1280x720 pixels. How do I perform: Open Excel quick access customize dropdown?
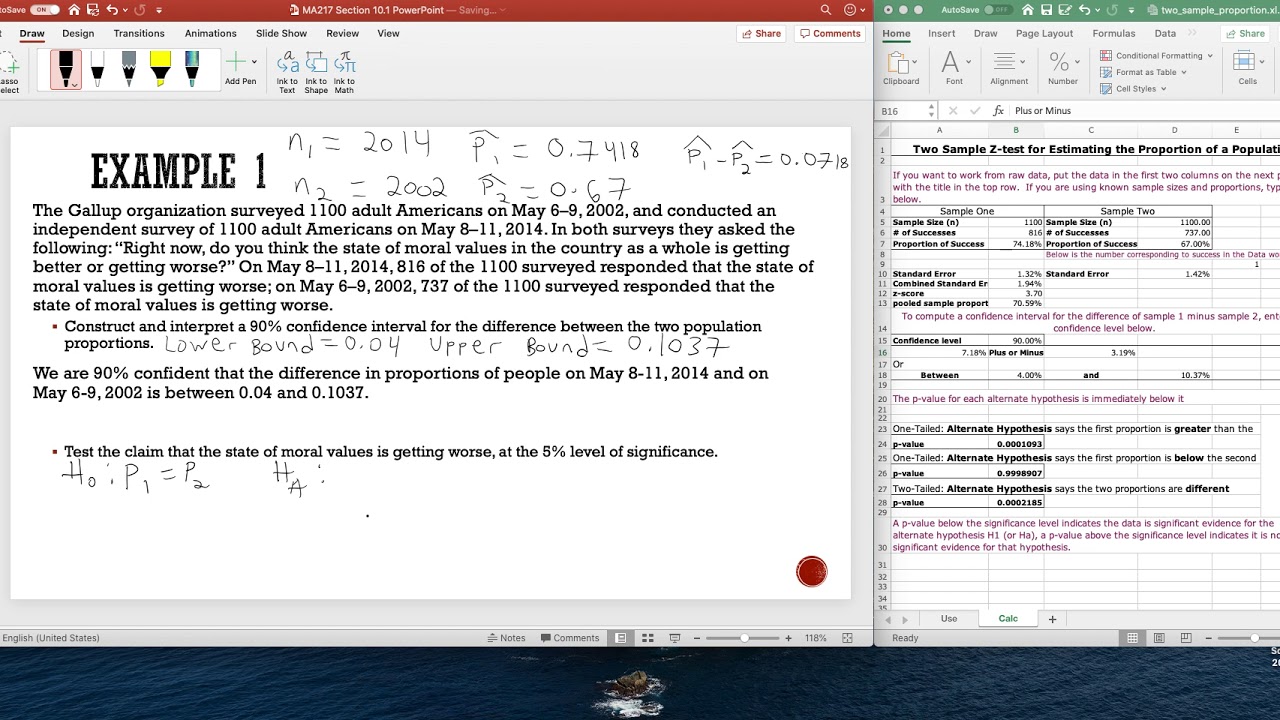pyautogui.click(x=1131, y=10)
